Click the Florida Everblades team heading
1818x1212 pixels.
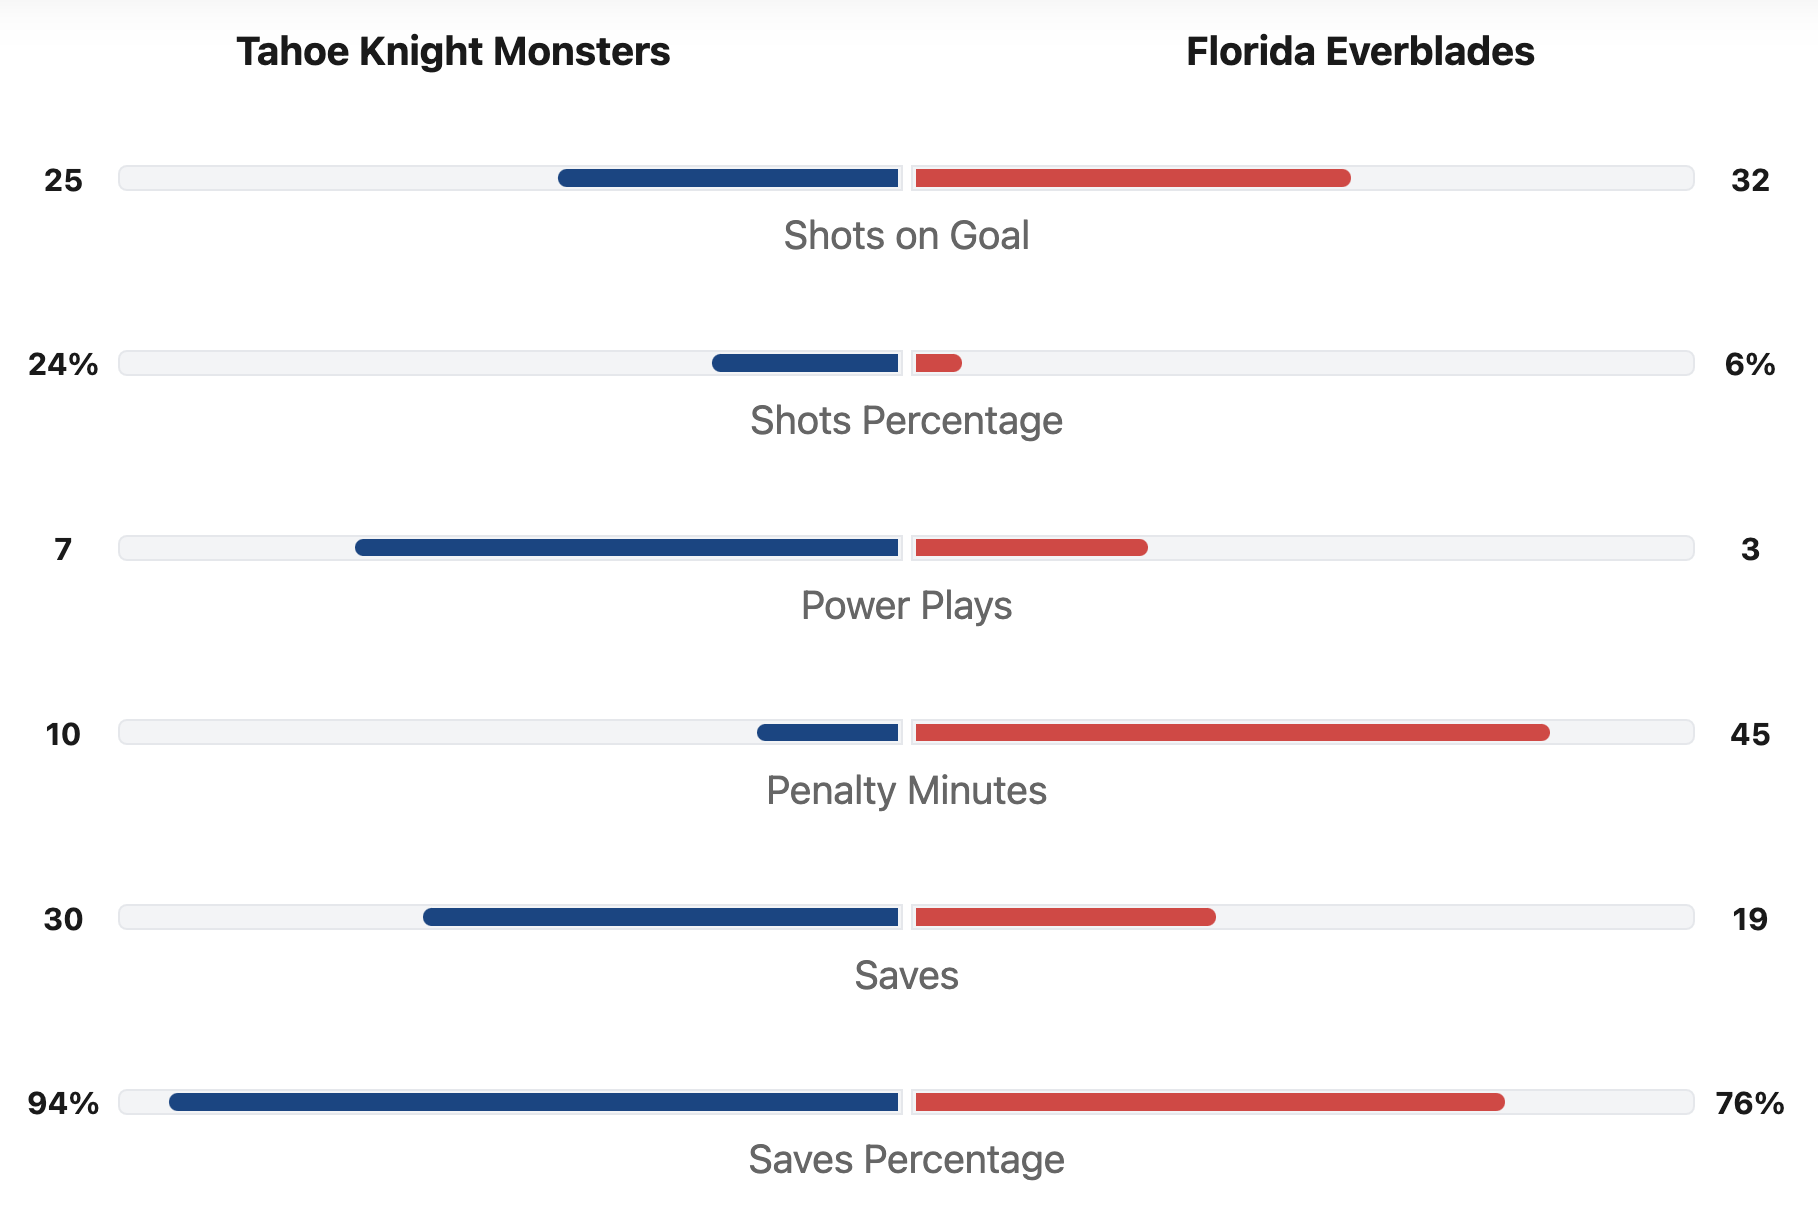click(x=1360, y=52)
